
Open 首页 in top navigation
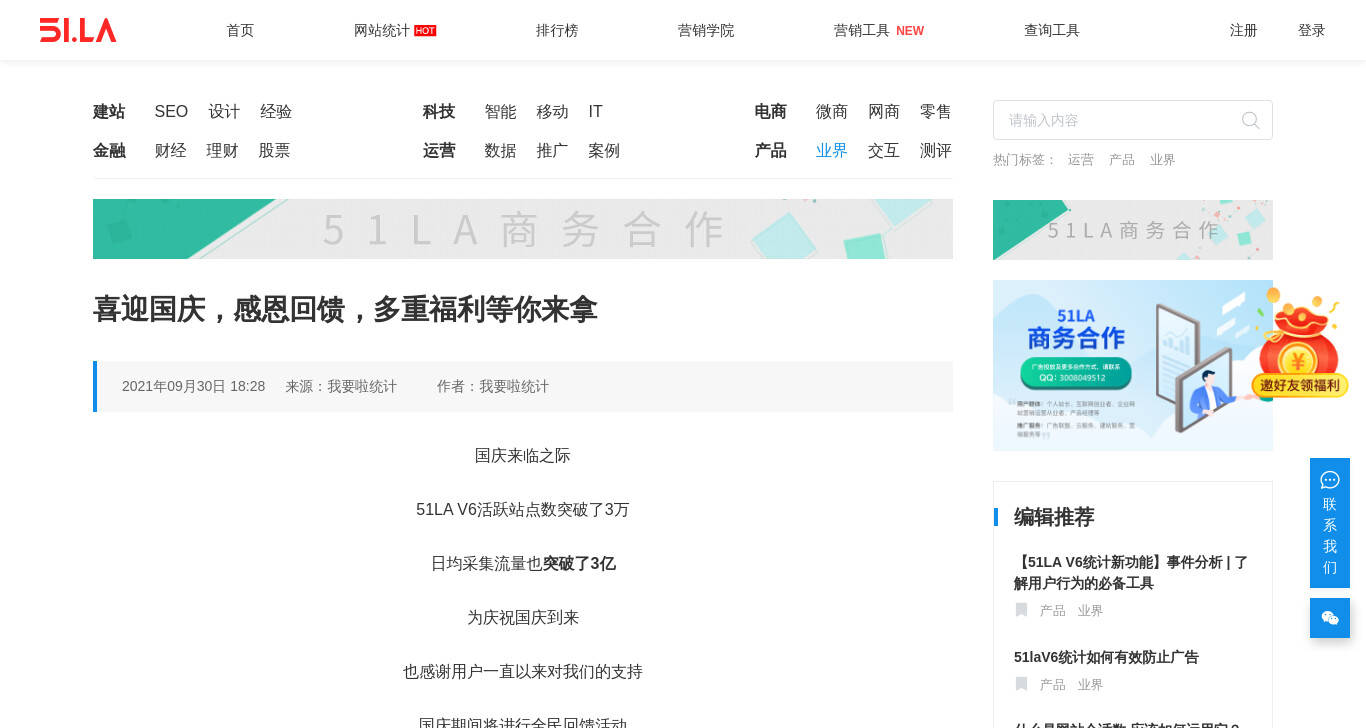click(x=240, y=30)
